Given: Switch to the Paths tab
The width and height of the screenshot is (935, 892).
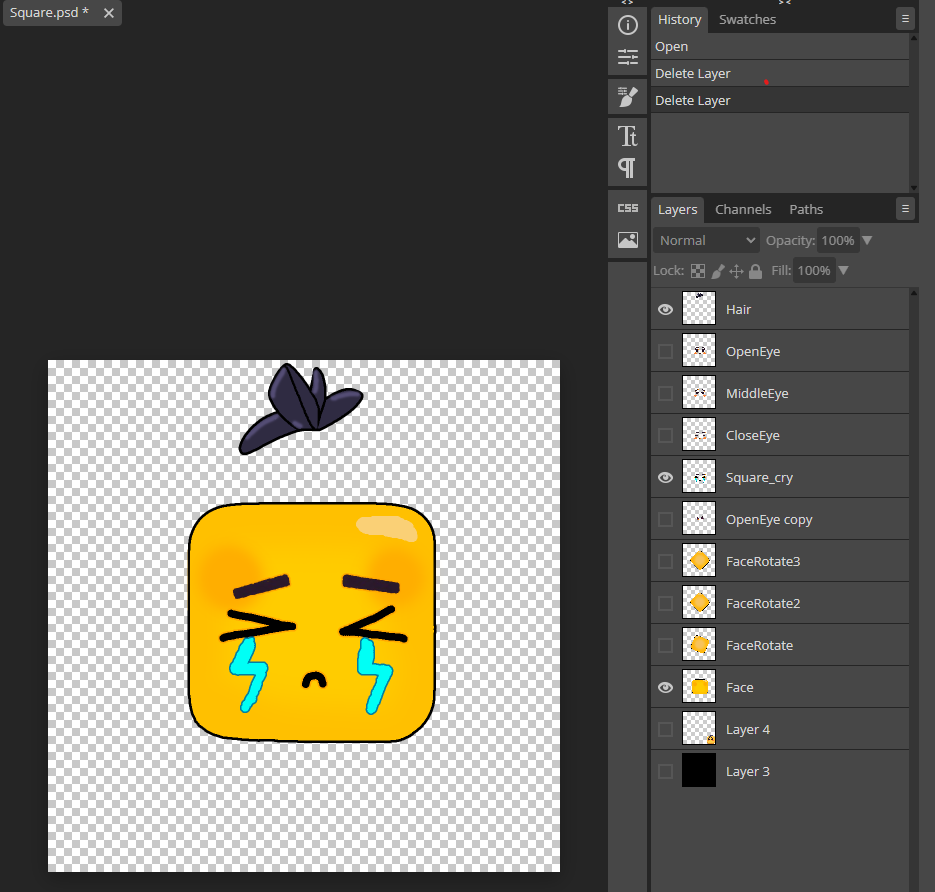Looking at the screenshot, I should [806, 210].
